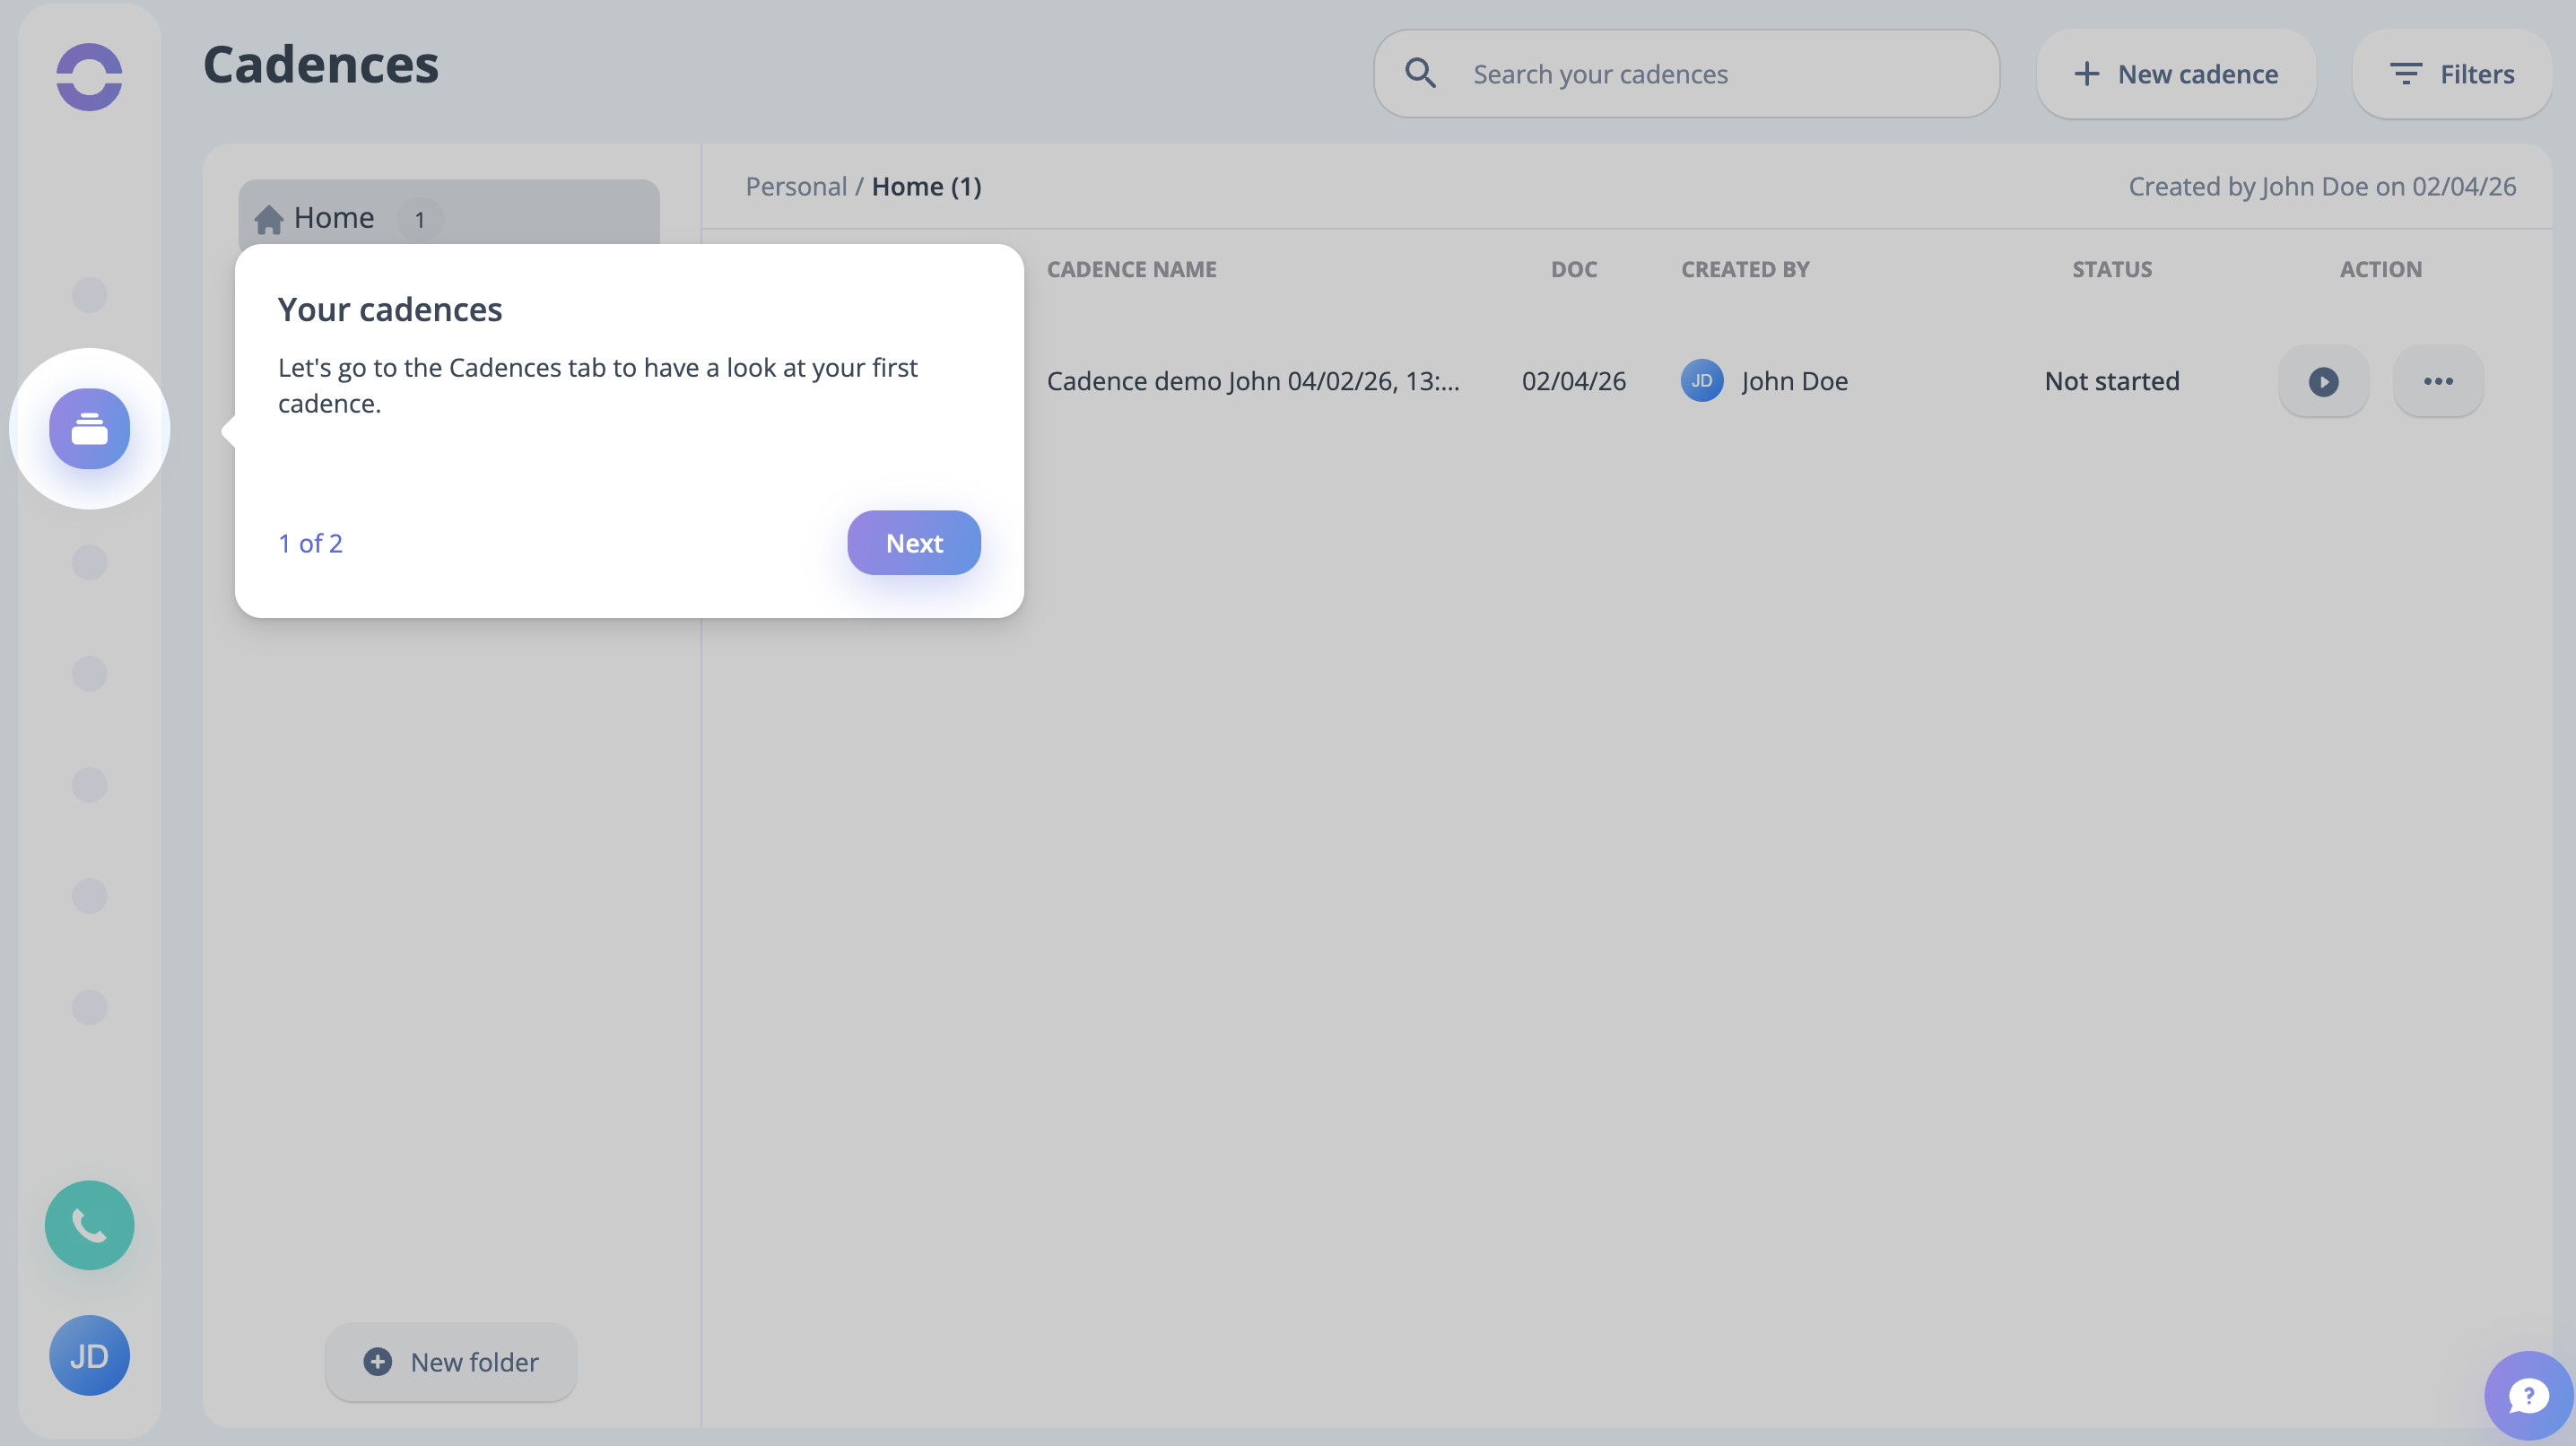Click the search magnifier icon
The height and width of the screenshot is (1446, 2576).
pos(1420,74)
